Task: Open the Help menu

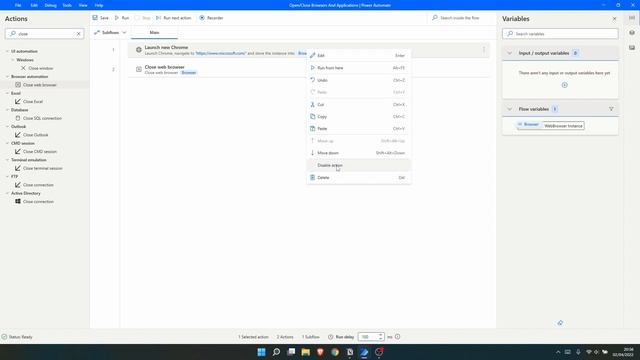Action: (99, 5)
